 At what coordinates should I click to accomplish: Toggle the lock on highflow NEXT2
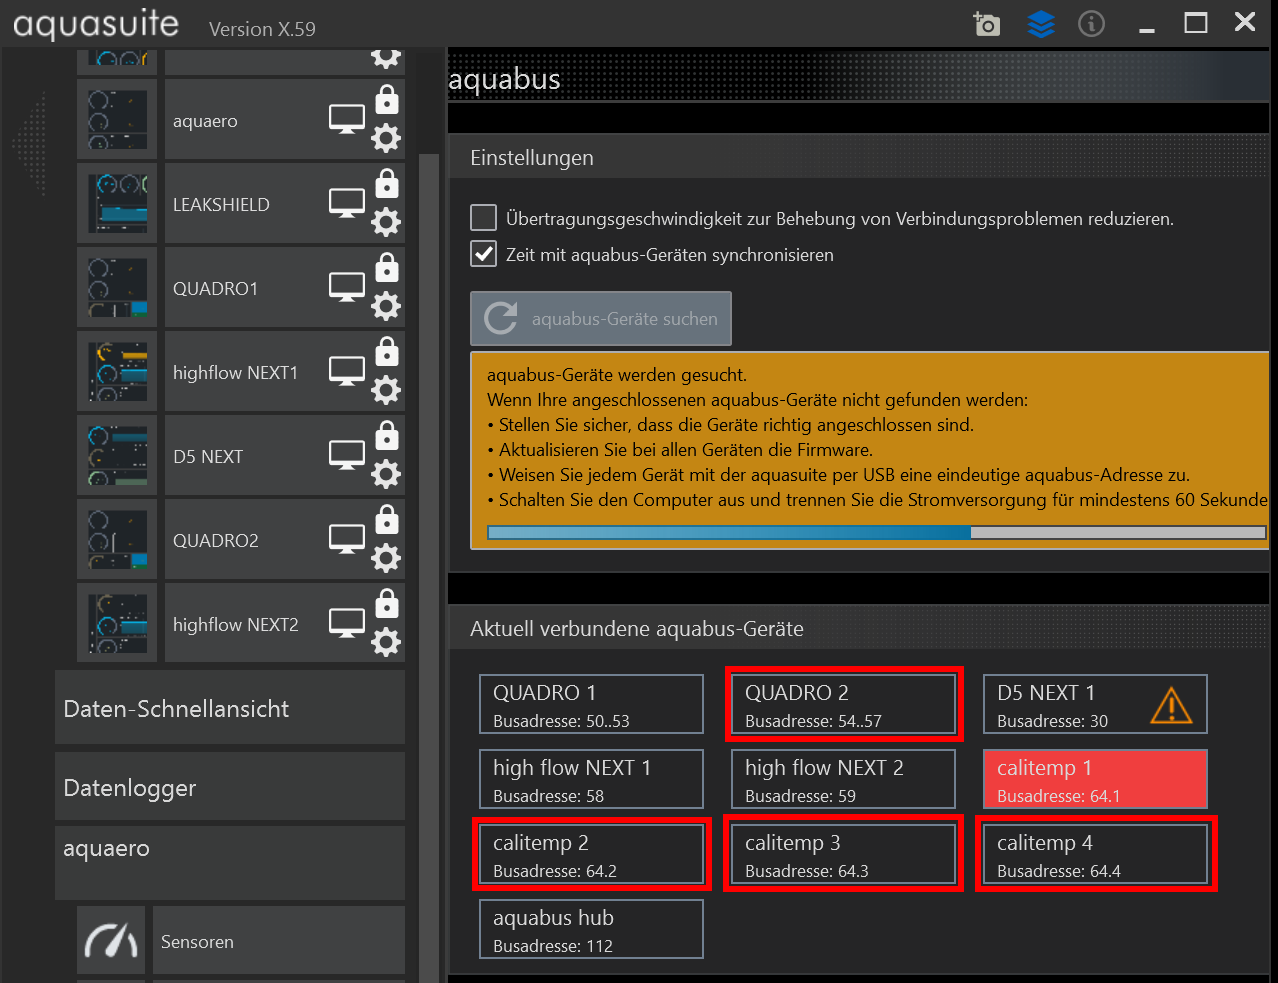coord(386,605)
